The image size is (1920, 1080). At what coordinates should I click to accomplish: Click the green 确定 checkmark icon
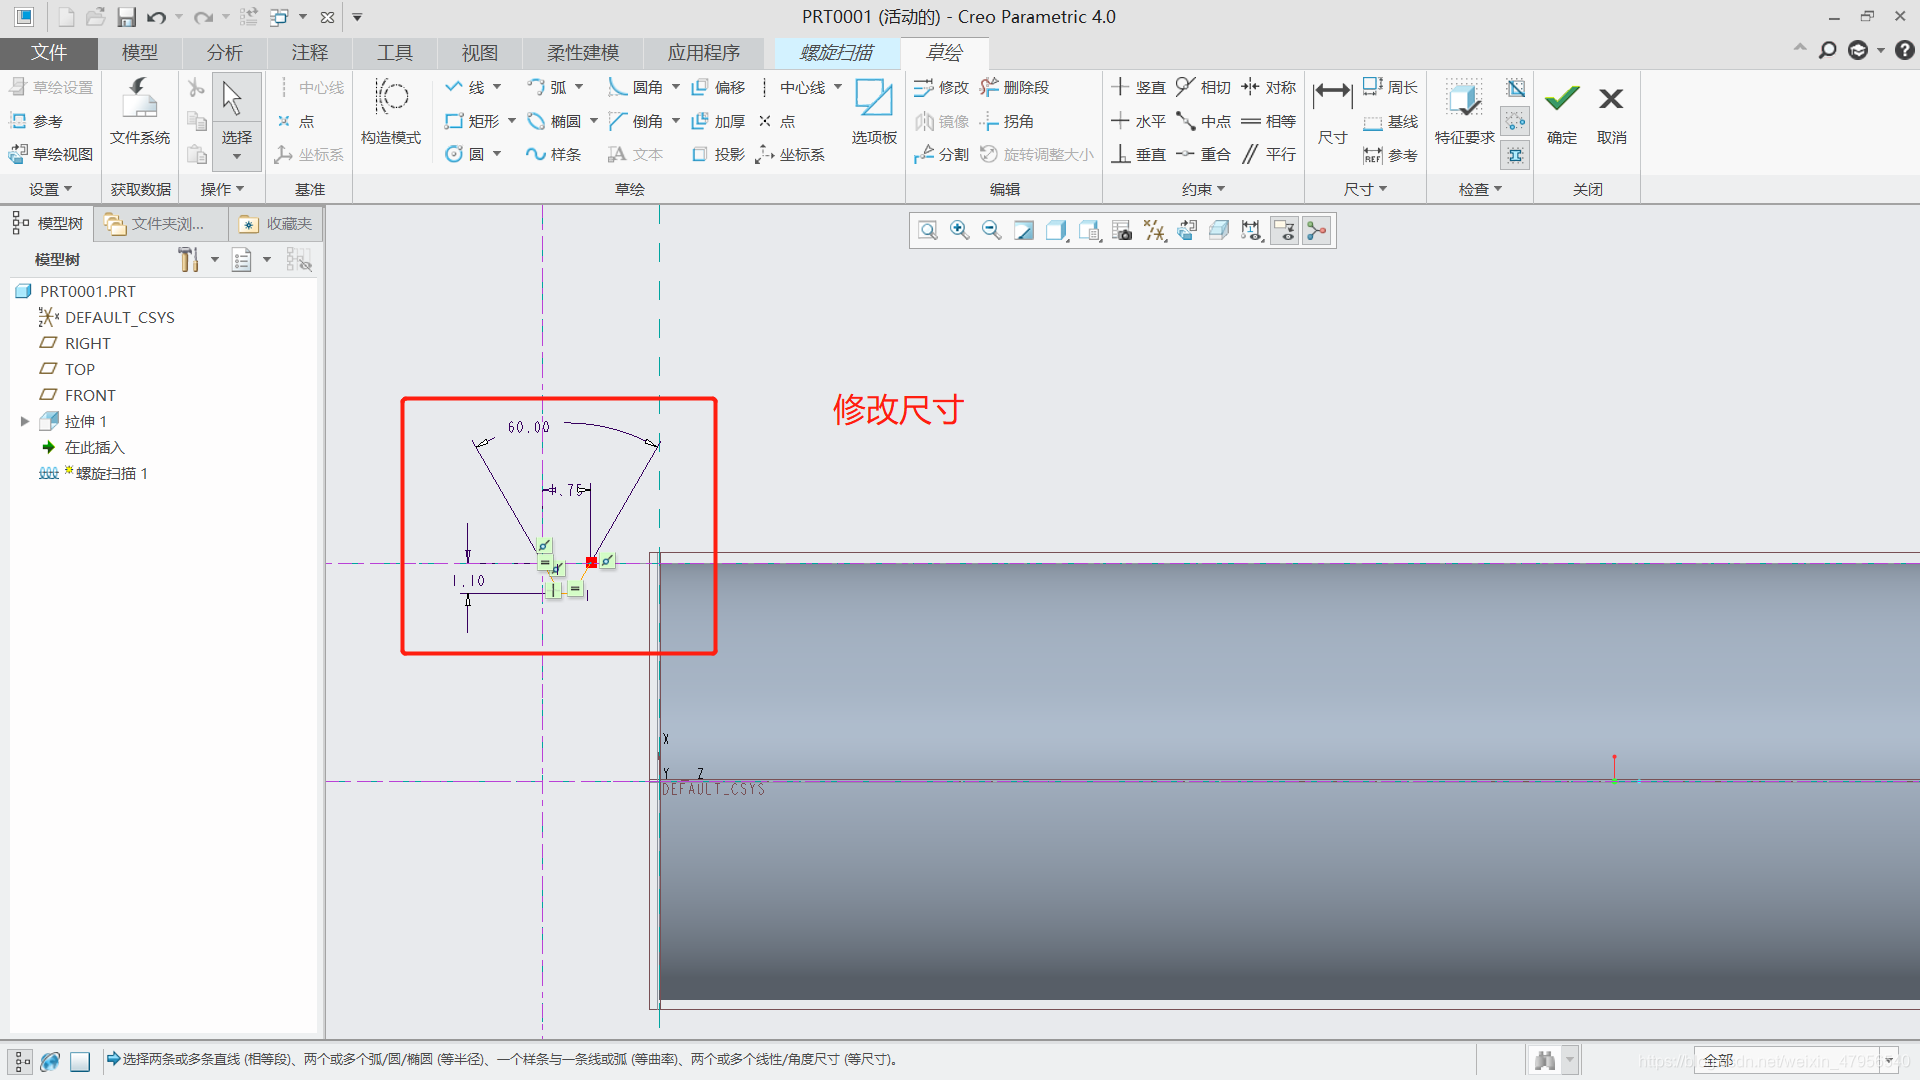point(1561,100)
